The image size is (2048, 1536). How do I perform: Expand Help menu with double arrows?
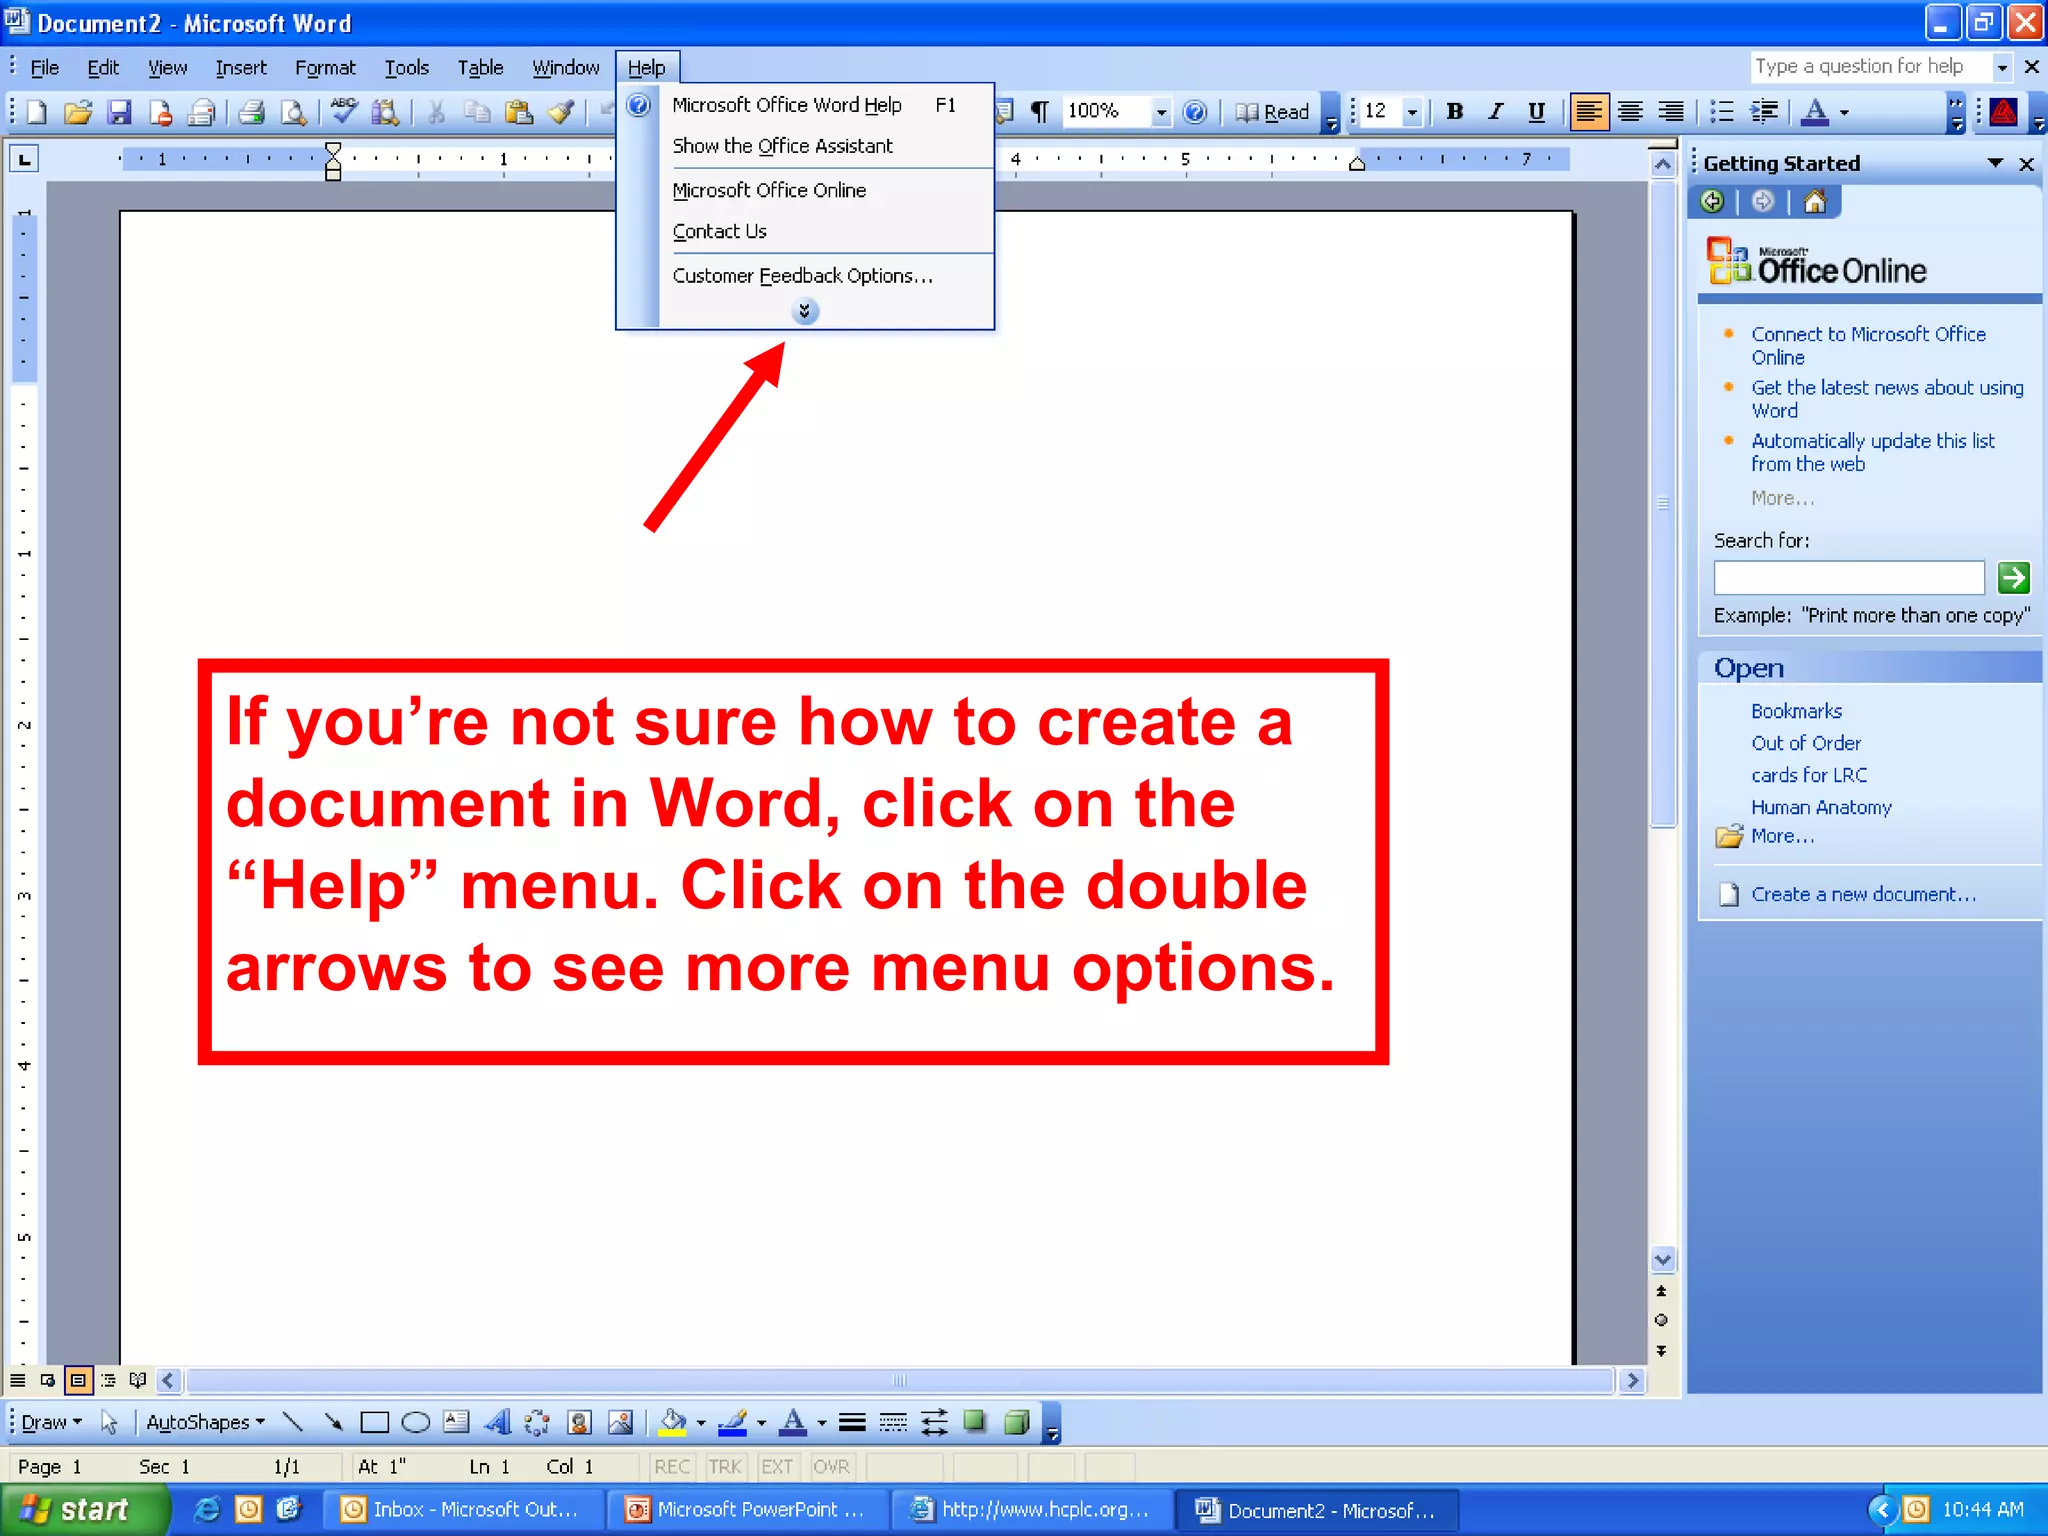point(804,312)
